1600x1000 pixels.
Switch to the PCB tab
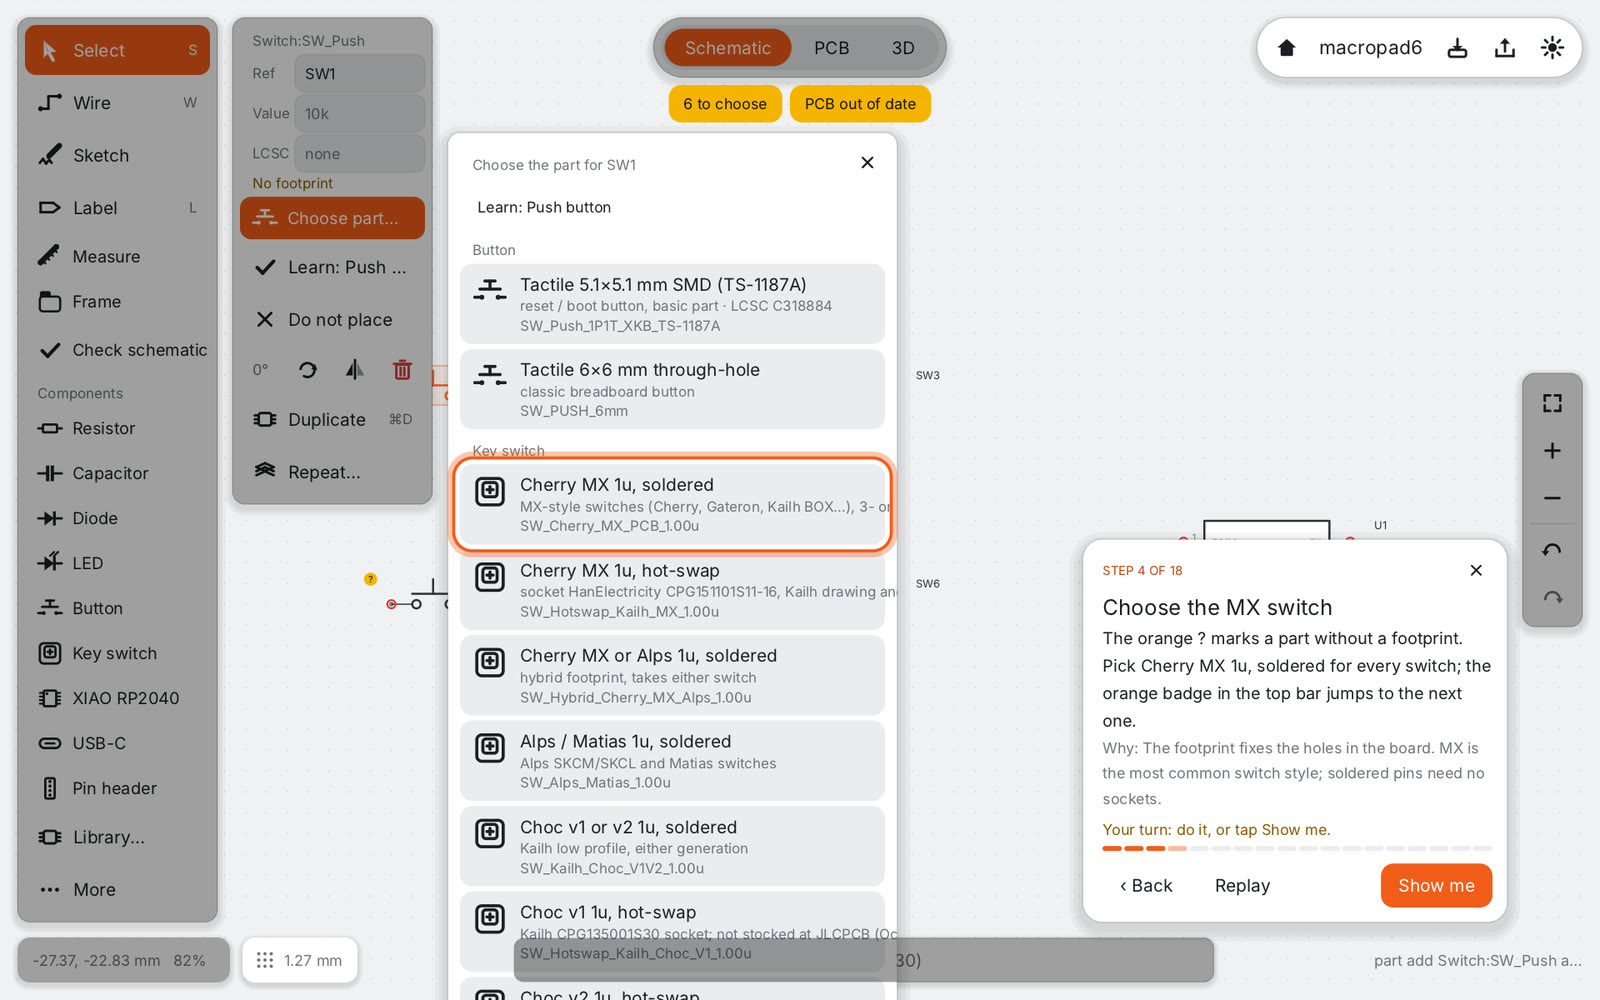[x=831, y=48]
